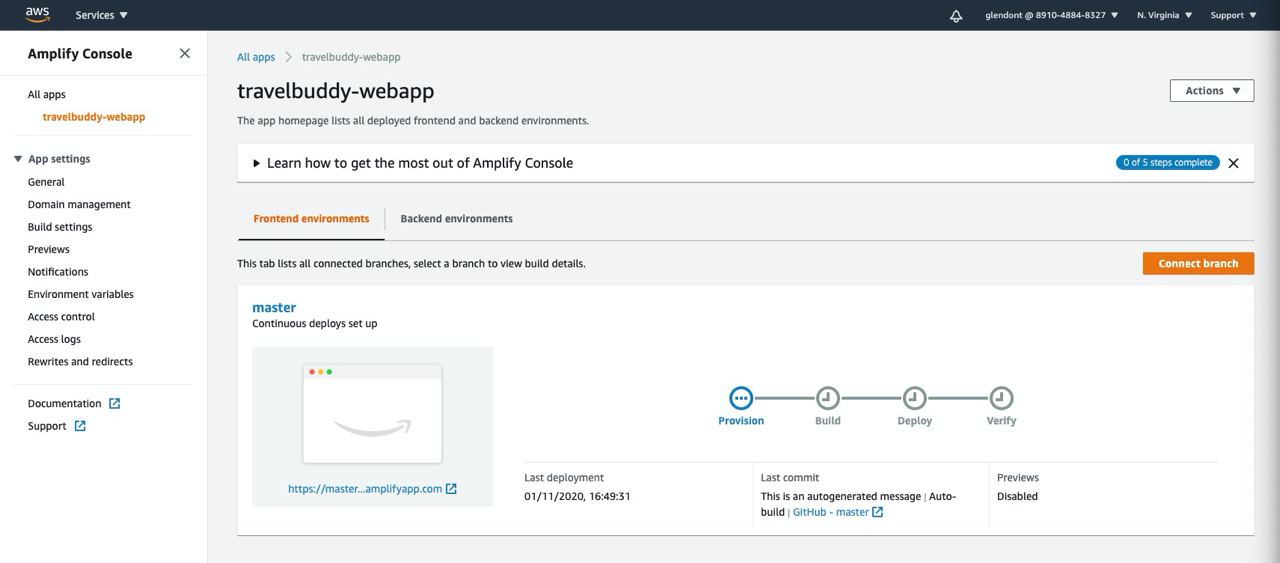Switch to Backend environments tab
Viewport: 1280px width, 563px height.
[x=456, y=218]
